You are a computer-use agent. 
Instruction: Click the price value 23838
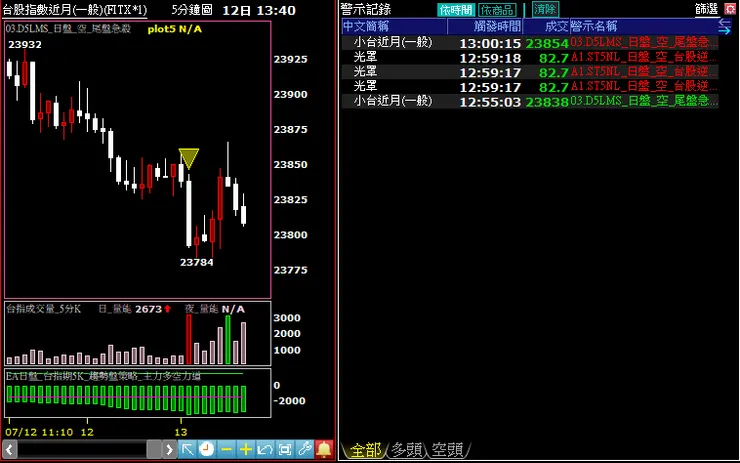click(x=547, y=101)
